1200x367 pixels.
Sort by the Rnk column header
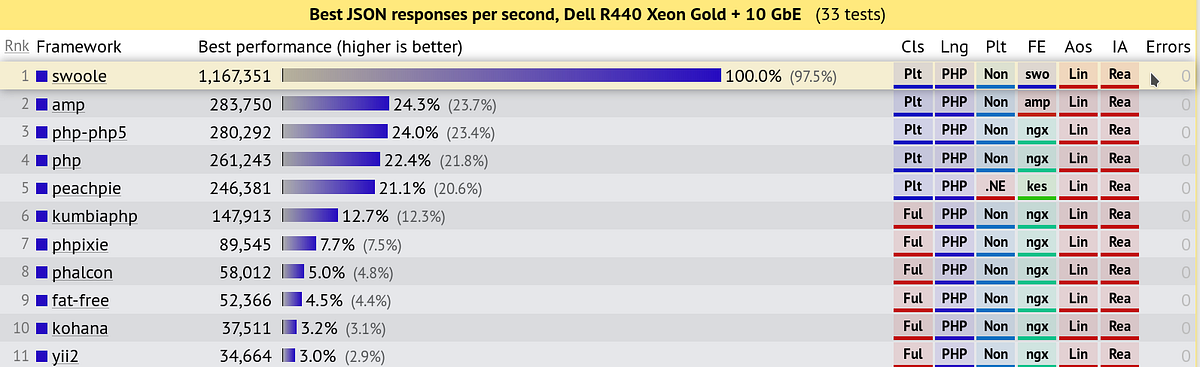click(17, 46)
